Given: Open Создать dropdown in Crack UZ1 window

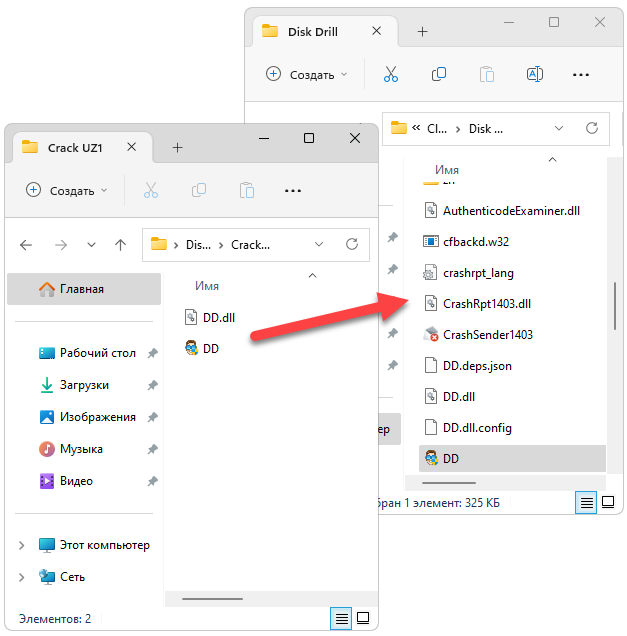Looking at the screenshot, I should (x=67, y=190).
